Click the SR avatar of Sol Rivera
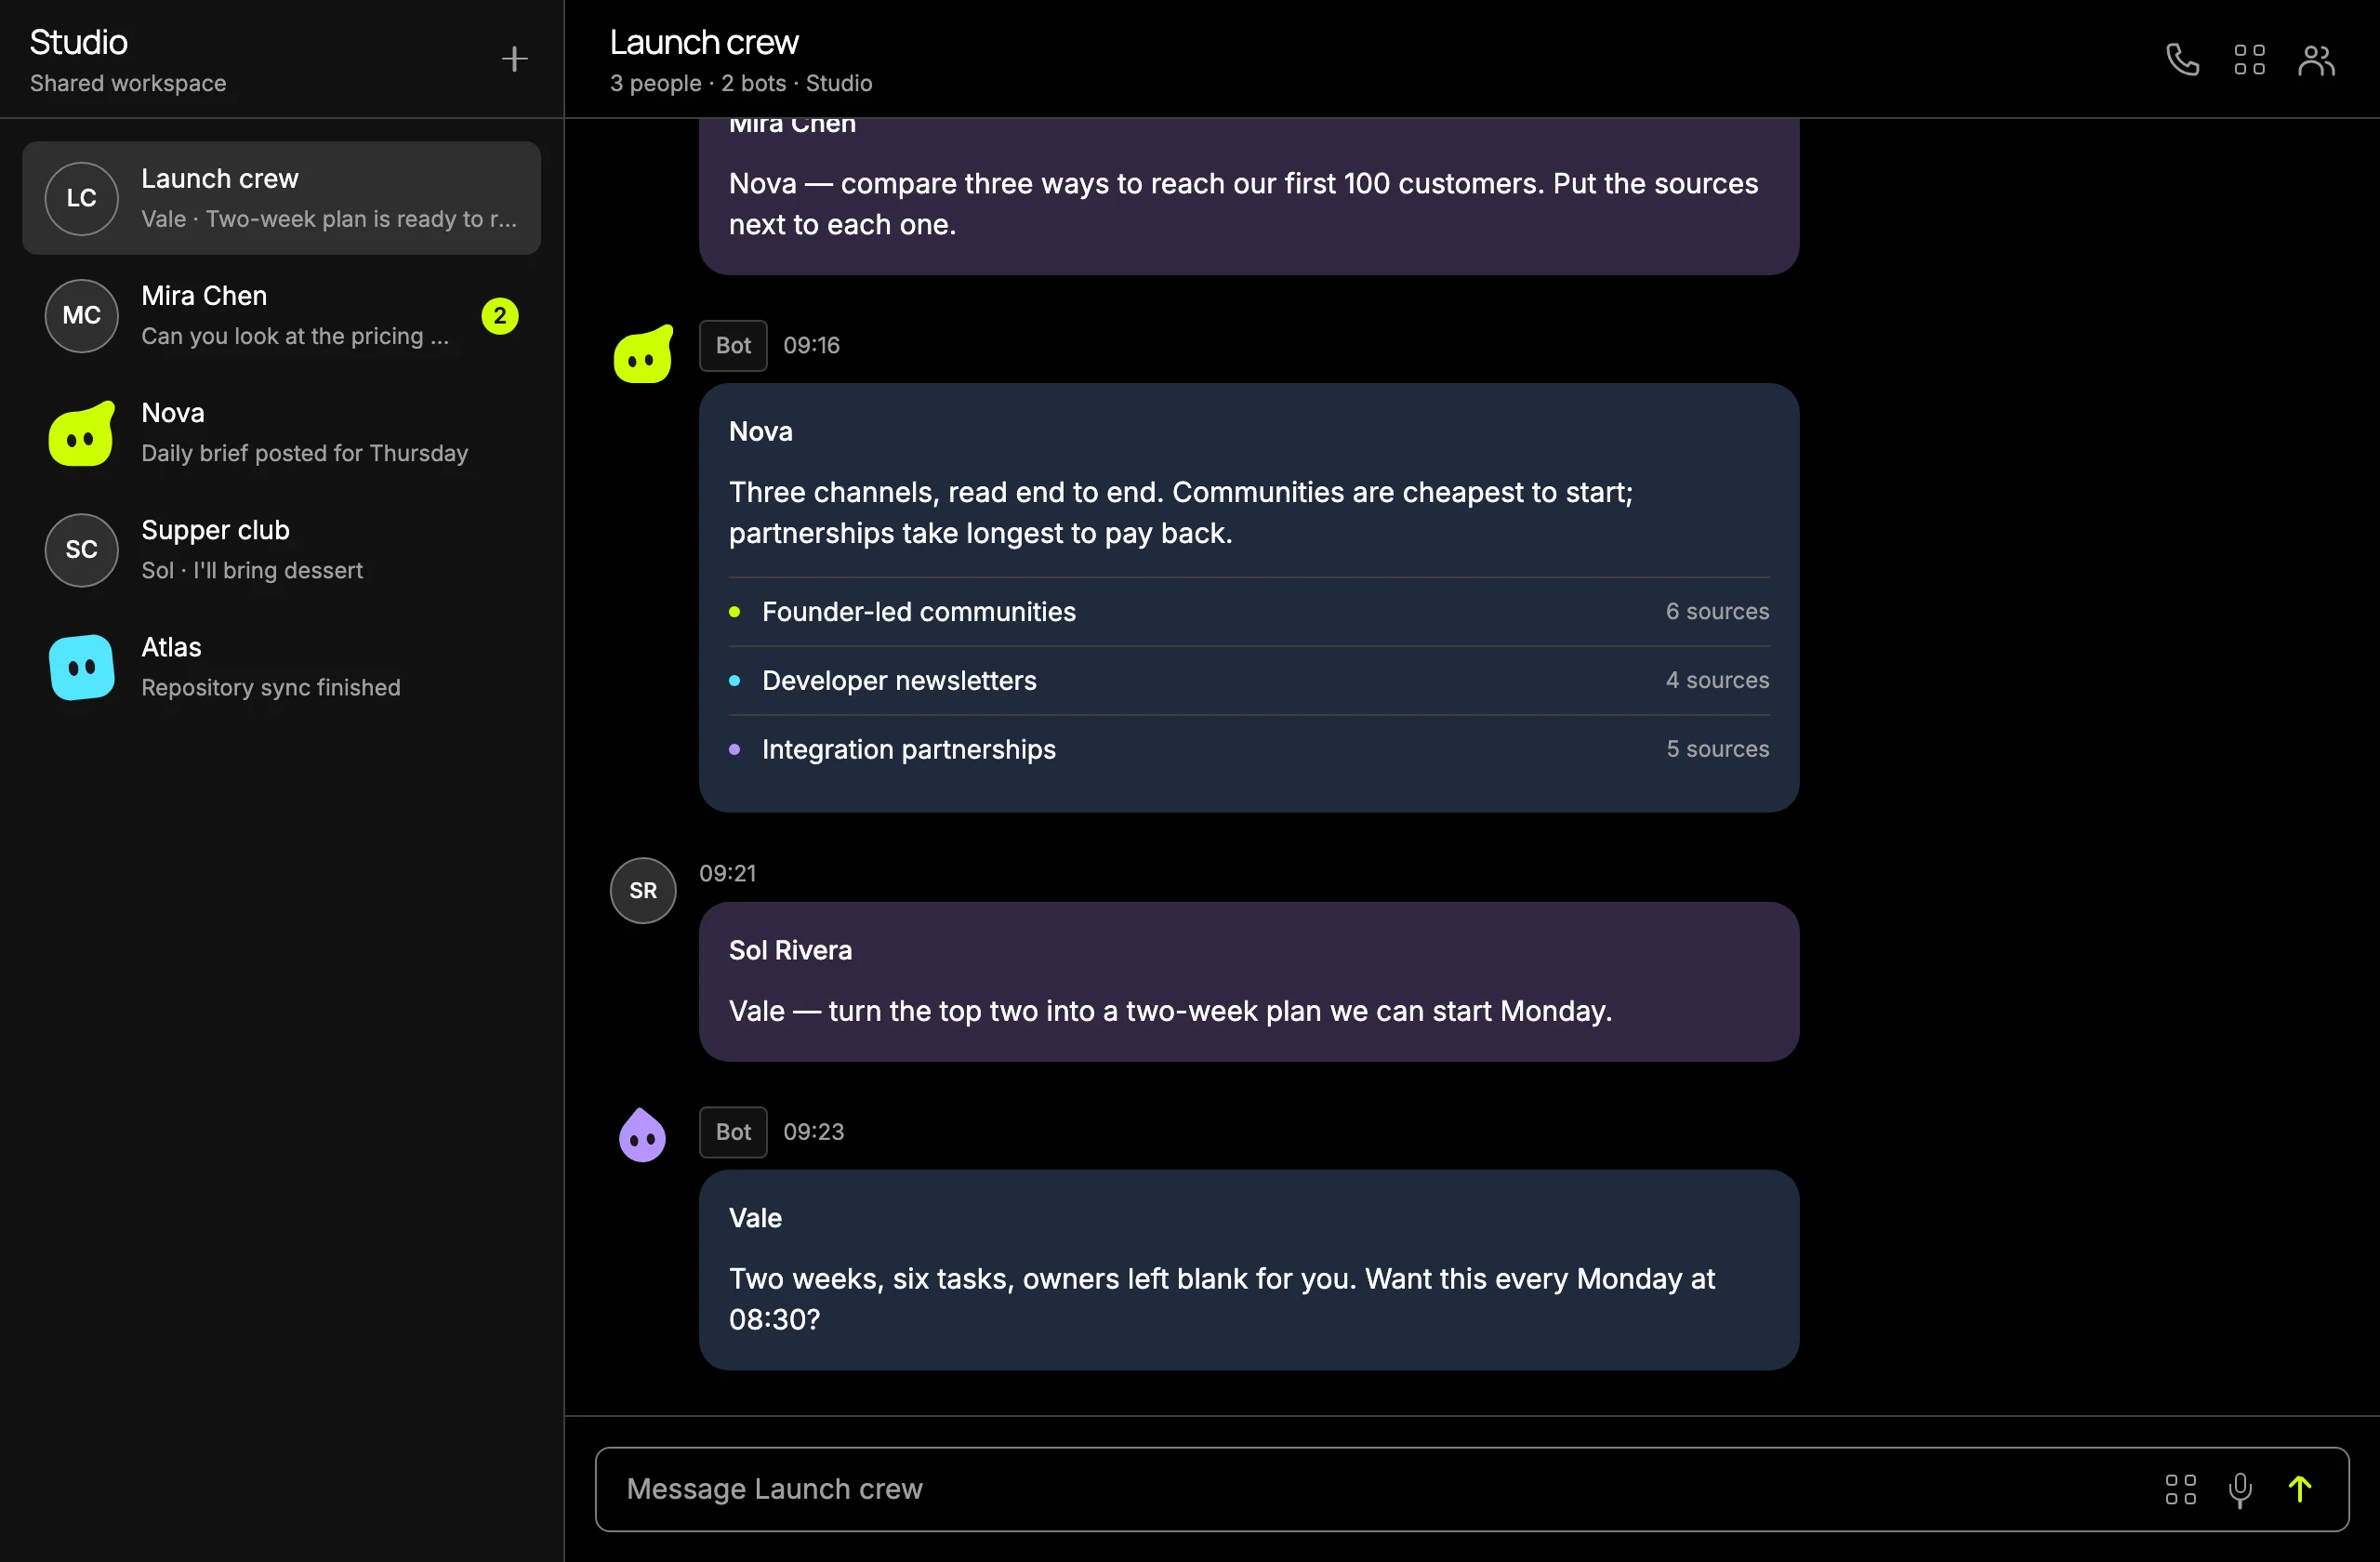2380x1562 pixels. 643,890
